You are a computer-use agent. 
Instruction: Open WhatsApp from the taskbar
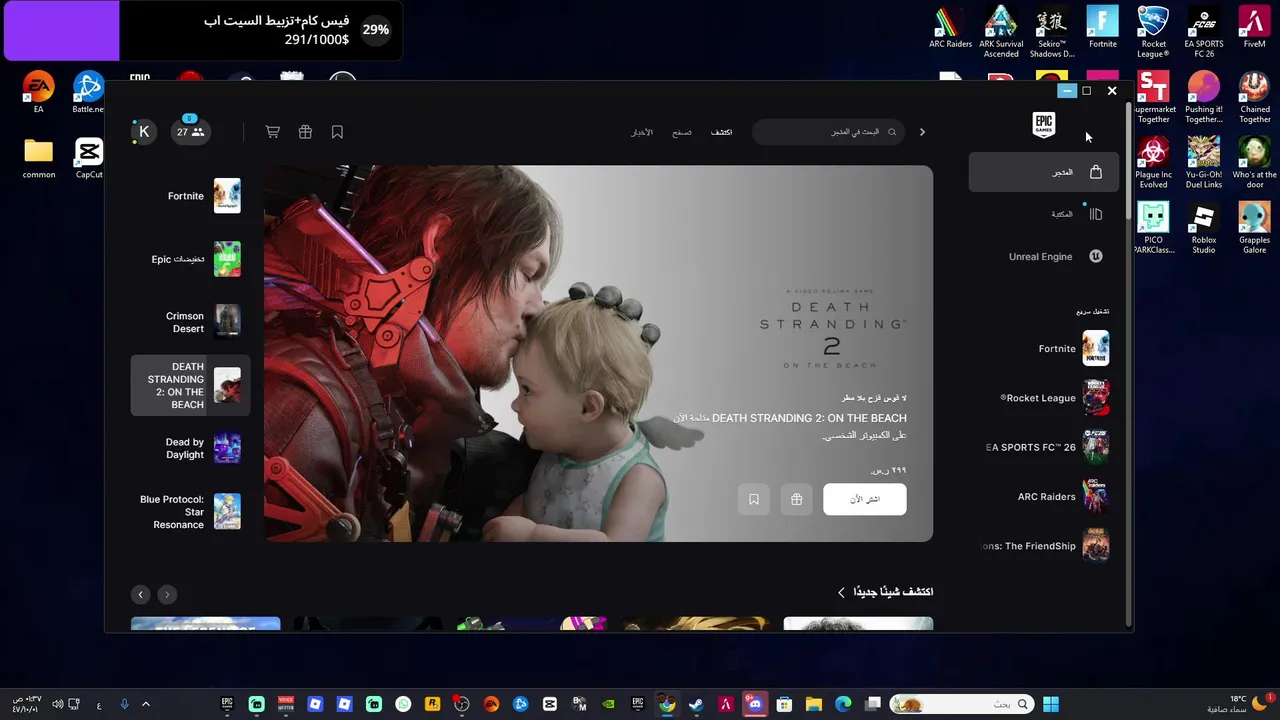[403, 704]
